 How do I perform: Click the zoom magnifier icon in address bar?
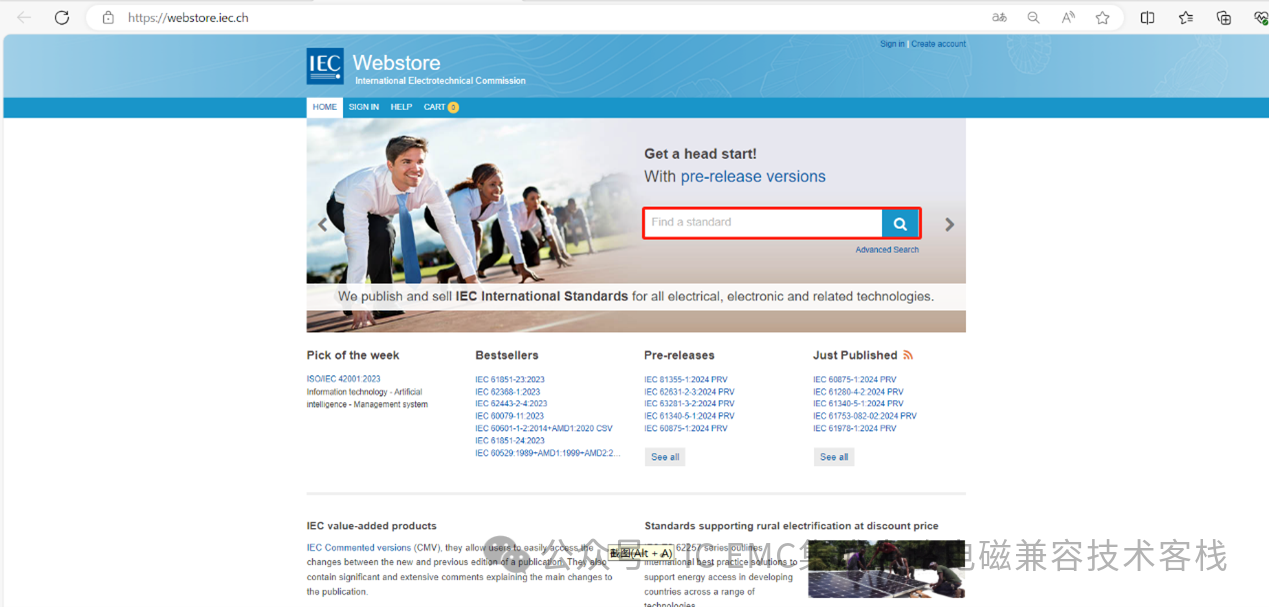click(1034, 17)
